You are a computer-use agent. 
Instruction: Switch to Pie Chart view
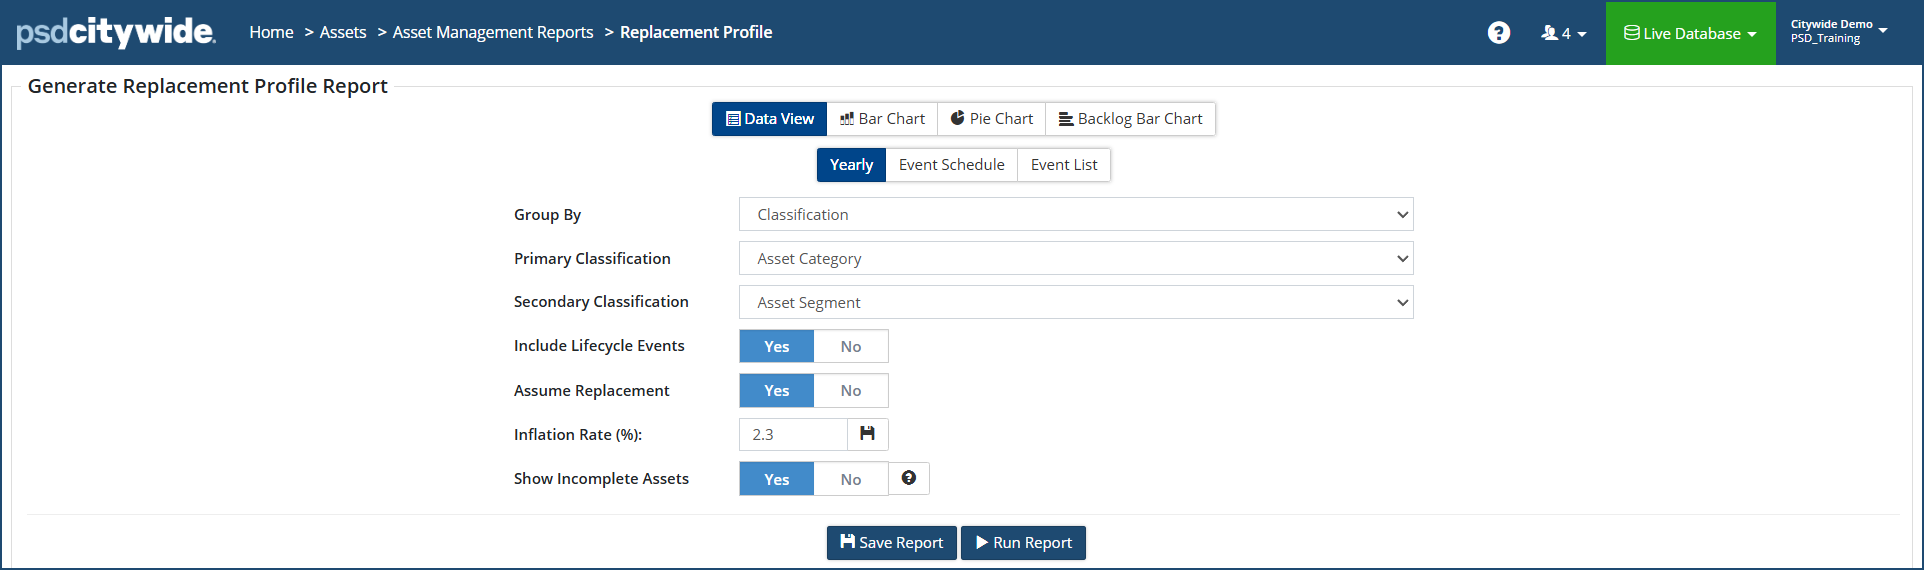pos(991,119)
